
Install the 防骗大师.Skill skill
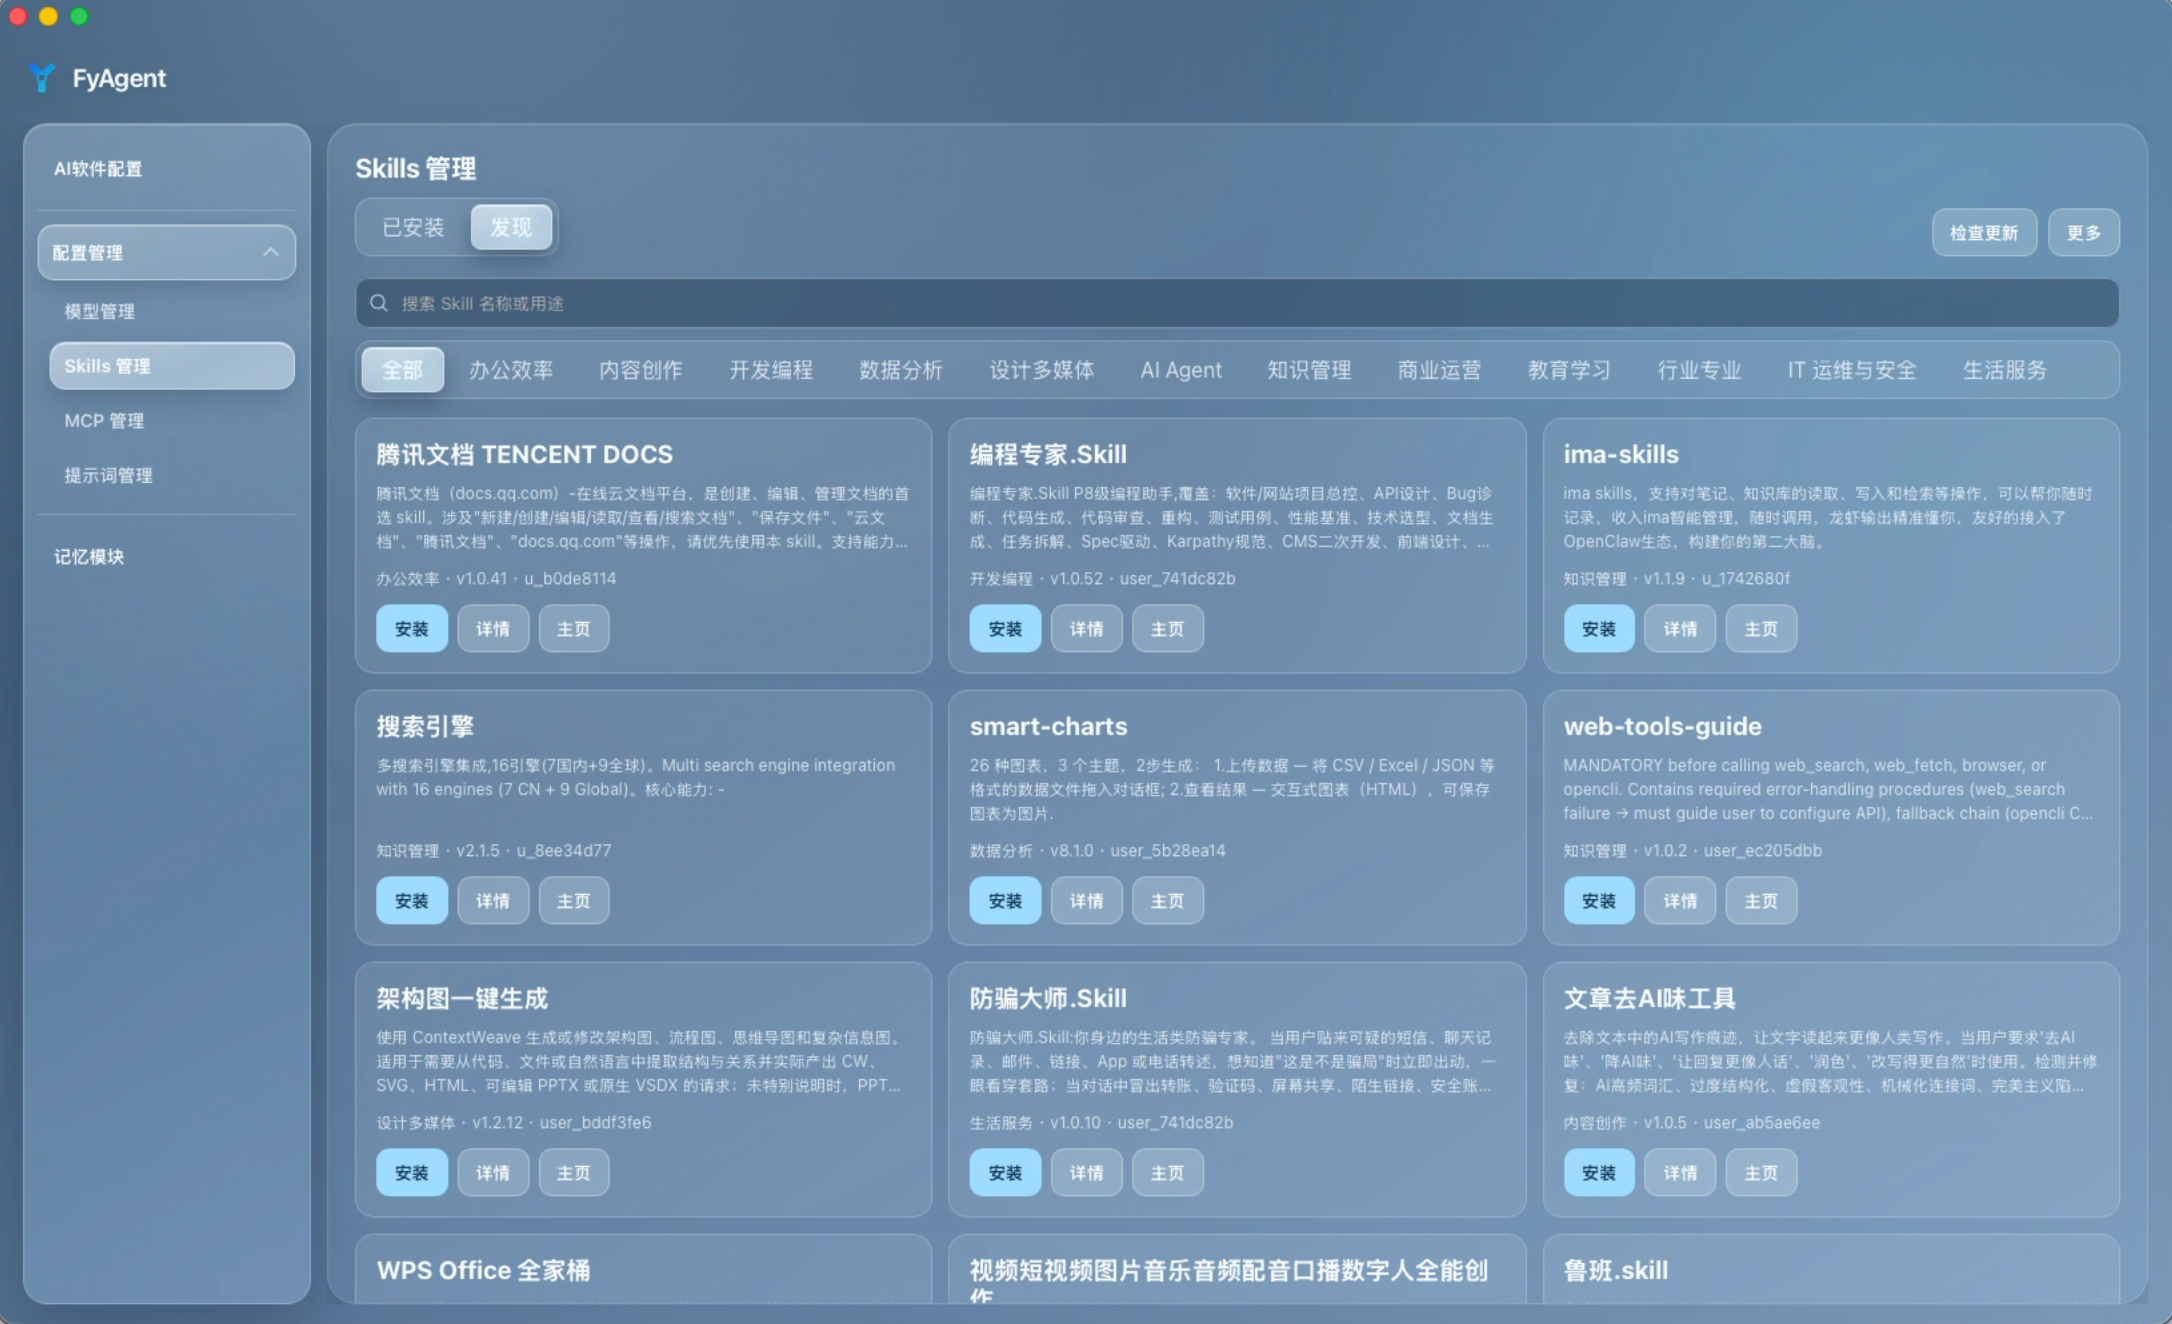click(x=1005, y=1173)
